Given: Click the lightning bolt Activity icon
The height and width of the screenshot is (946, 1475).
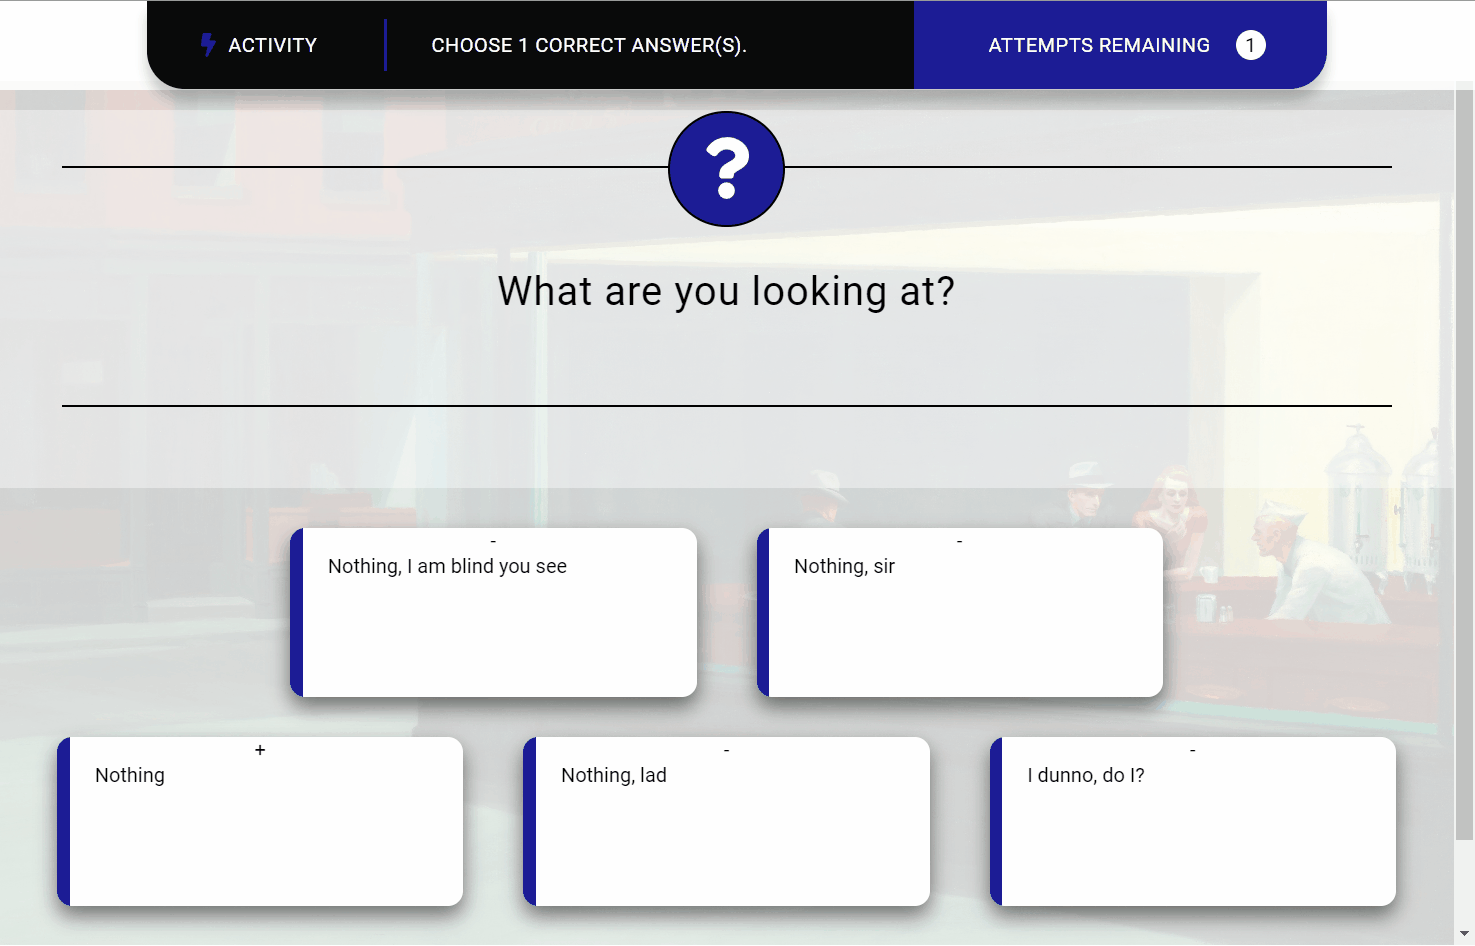Looking at the screenshot, I should 207,45.
